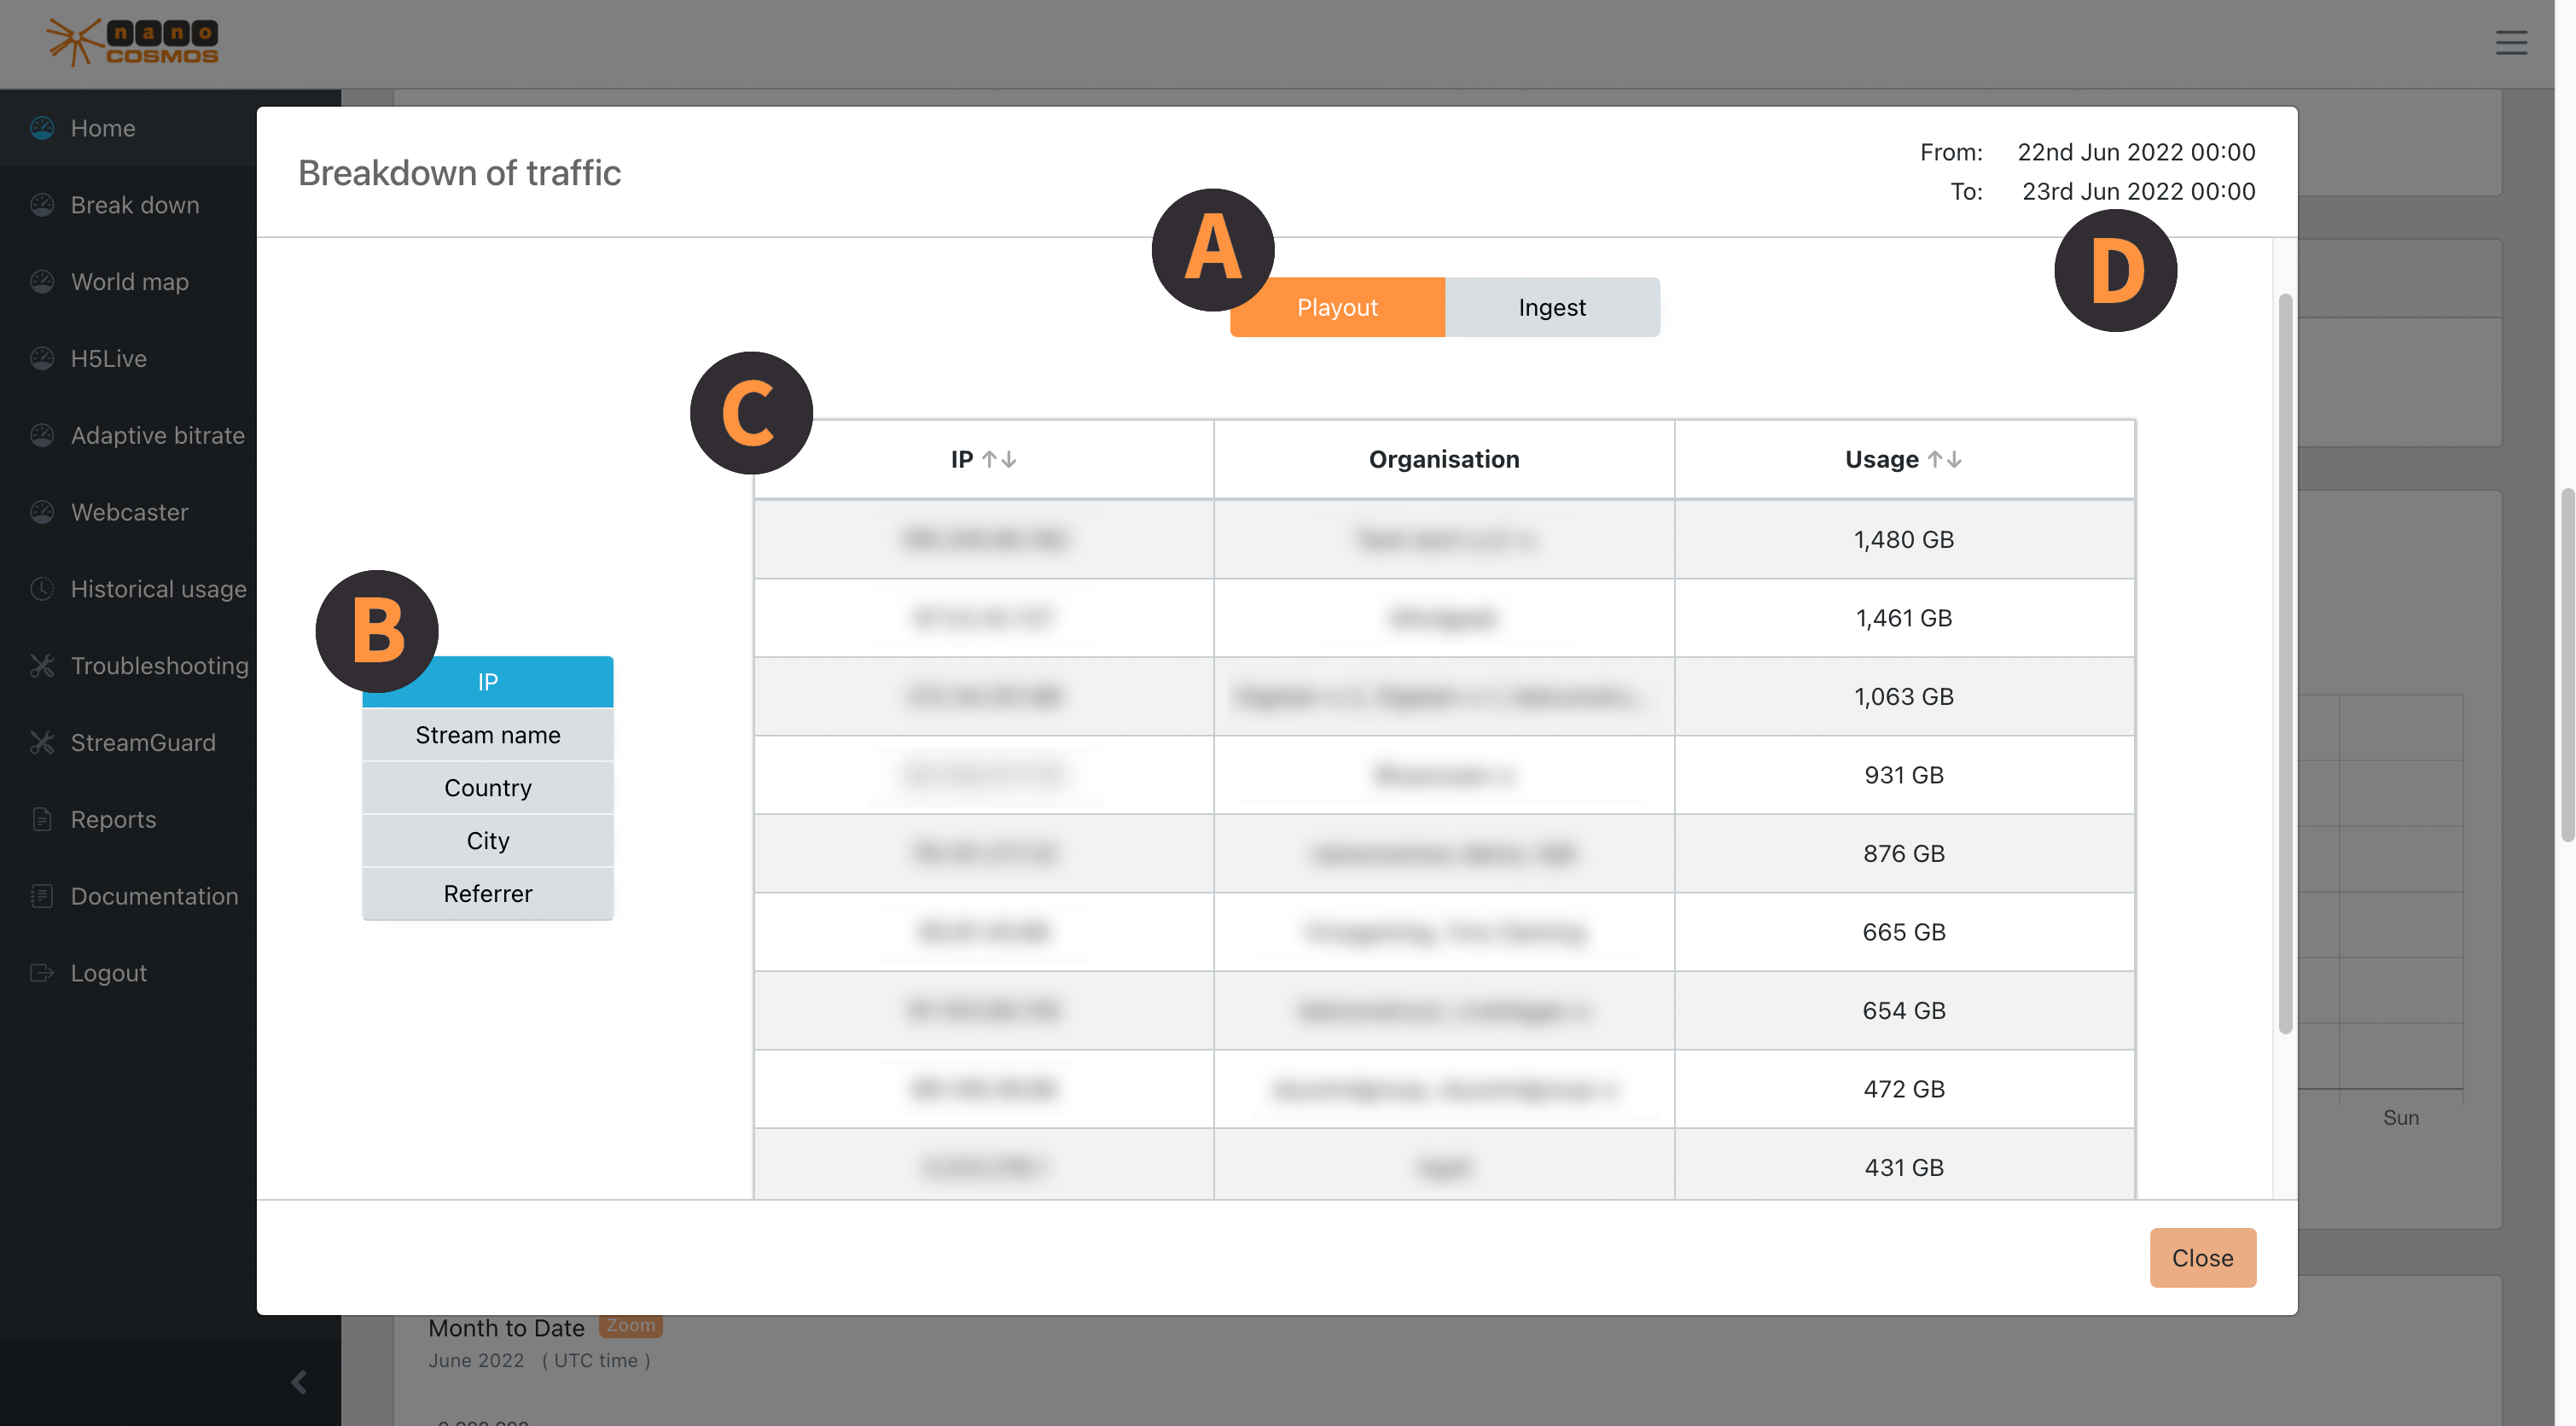Click the 665 GB usage cell
The height and width of the screenshot is (1426, 2576).
(x=1904, y=932)
